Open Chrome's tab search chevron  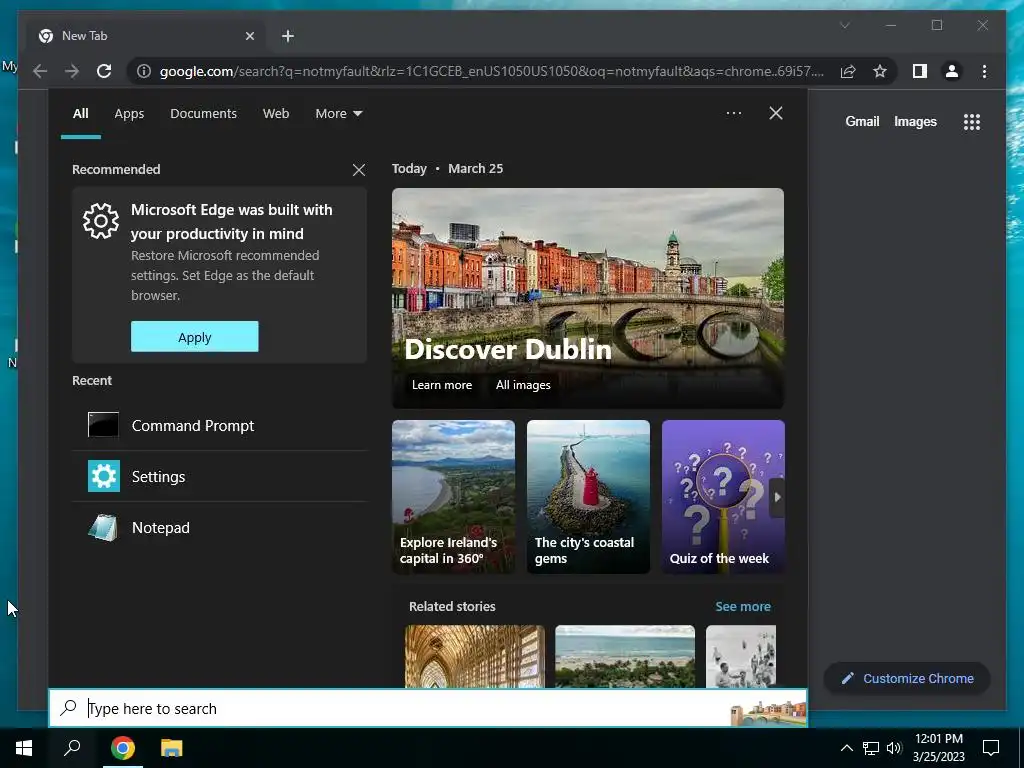point(844,25)
